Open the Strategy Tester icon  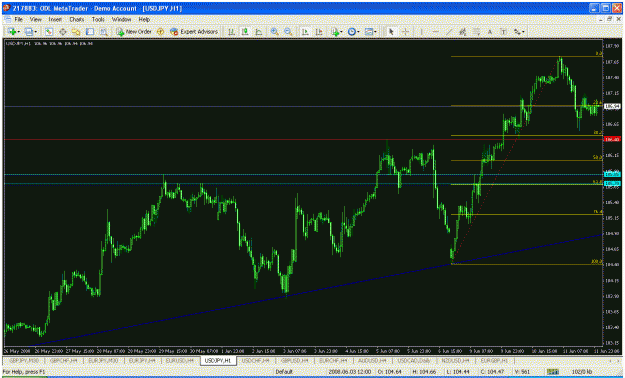click(104, 32)
